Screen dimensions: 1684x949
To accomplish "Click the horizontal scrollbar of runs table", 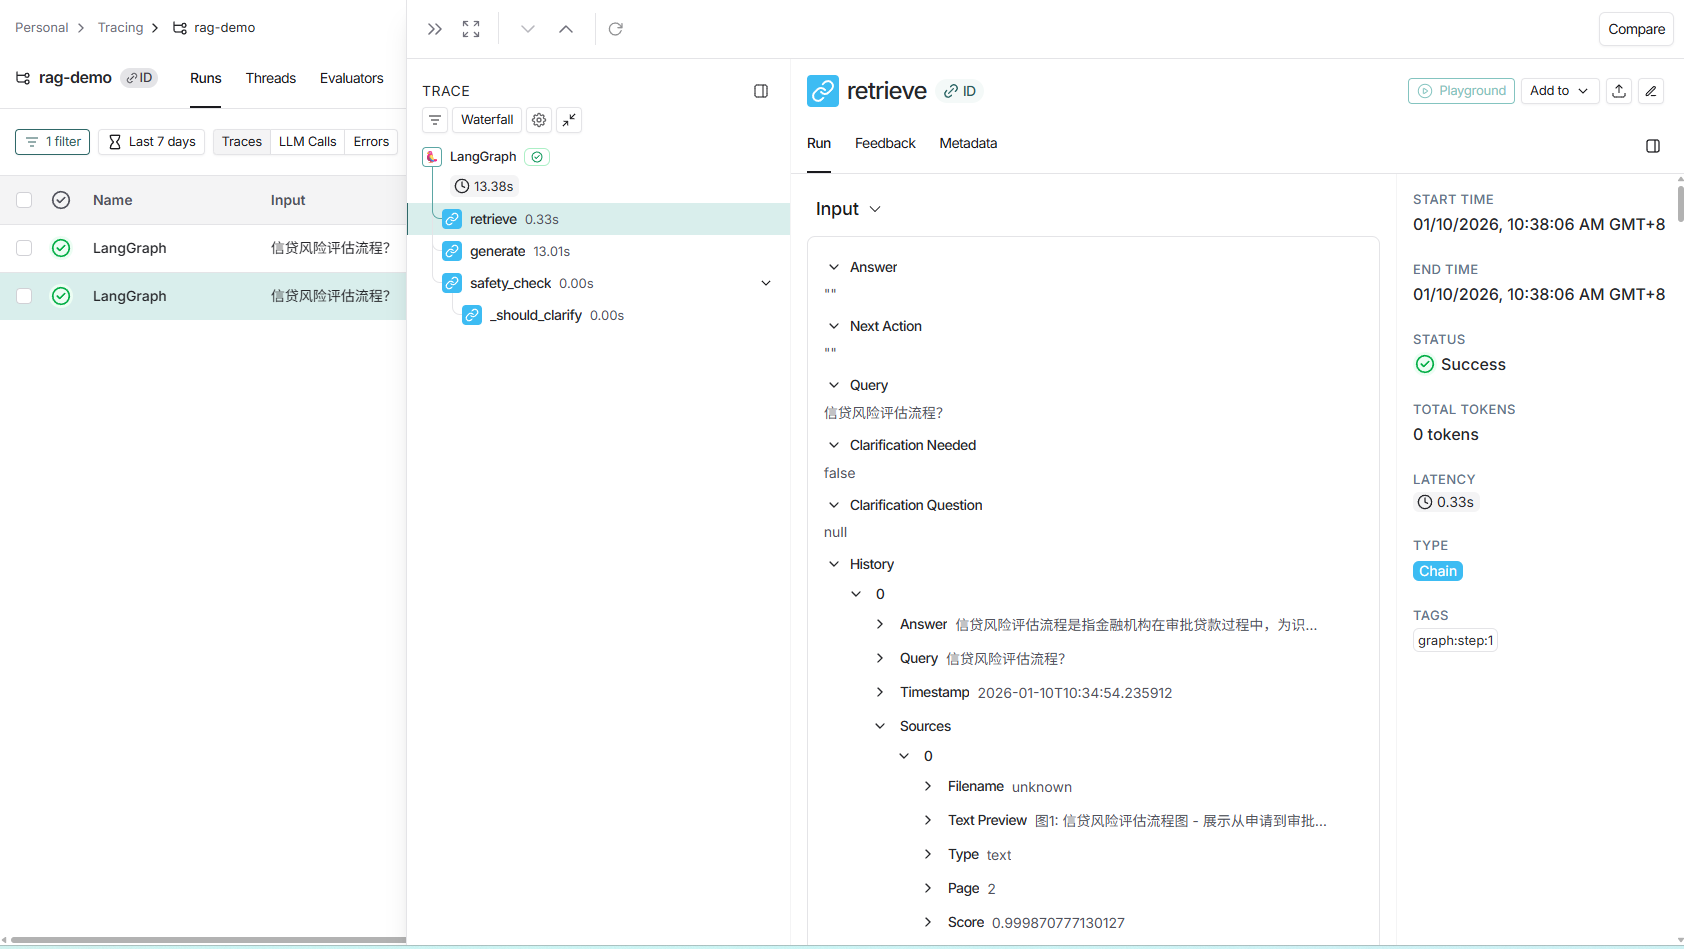I will click(x=207, y=940).
